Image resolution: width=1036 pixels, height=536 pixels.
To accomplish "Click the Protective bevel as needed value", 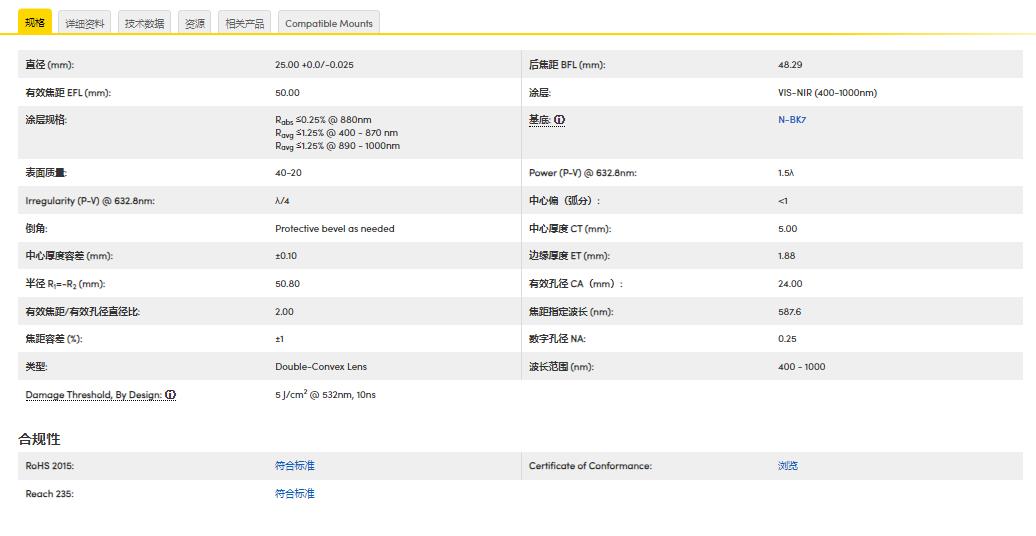I will tap(334, 229).
